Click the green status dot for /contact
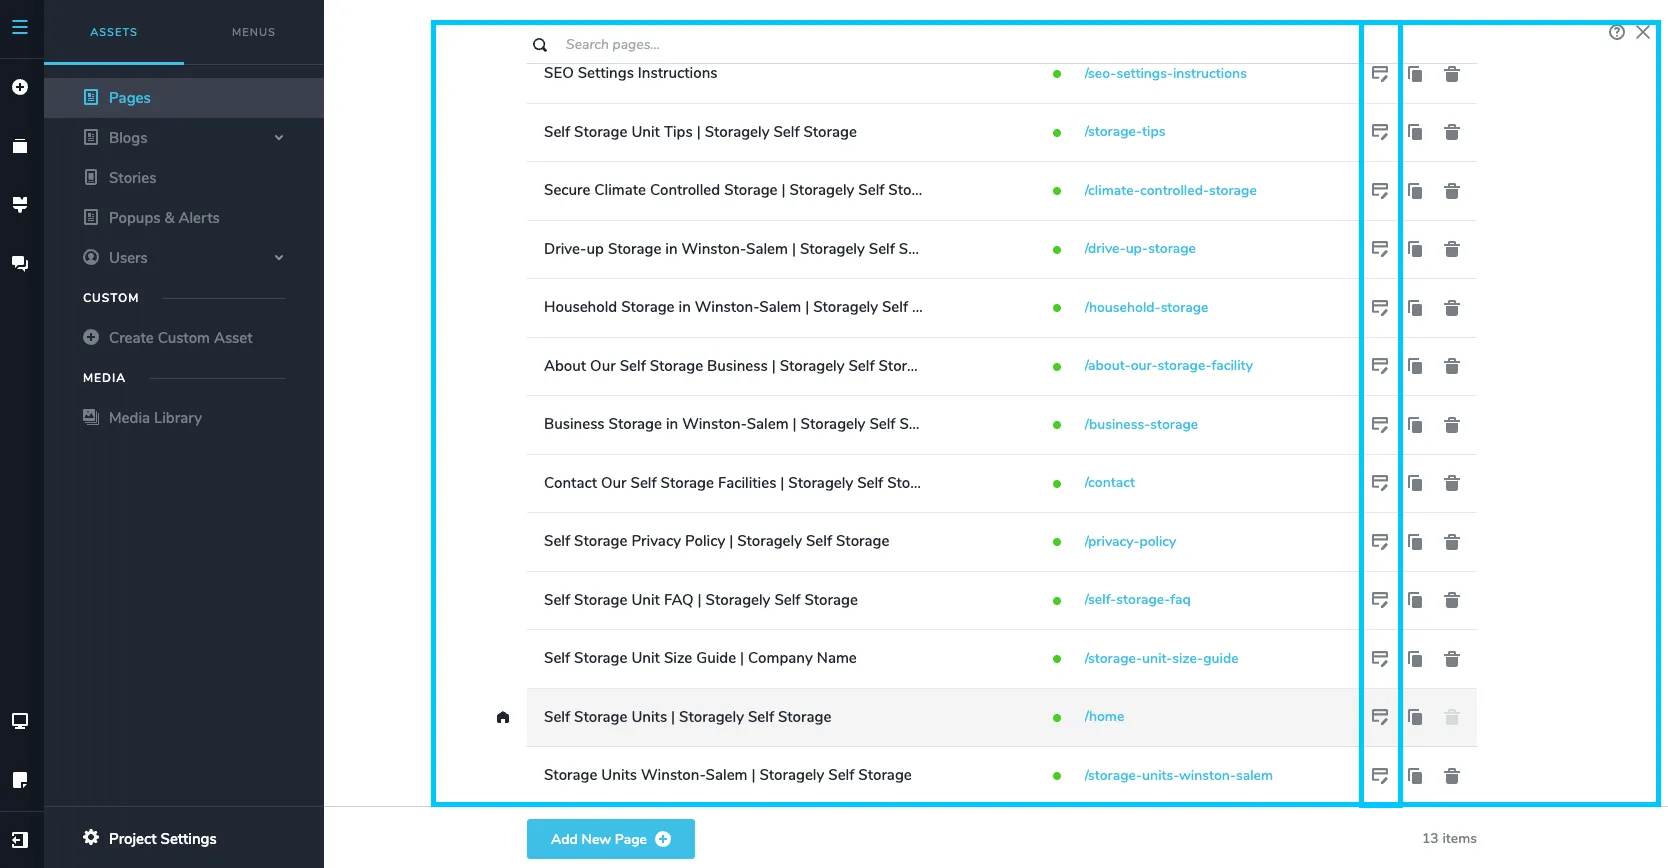 (x=1057, y=484)
